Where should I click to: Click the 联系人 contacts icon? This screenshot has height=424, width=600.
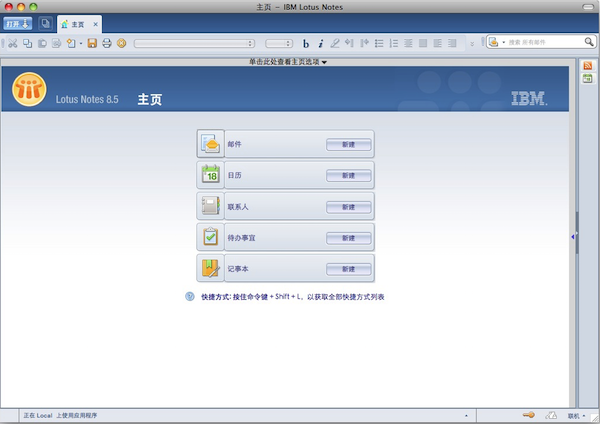(x=210, y=206)
